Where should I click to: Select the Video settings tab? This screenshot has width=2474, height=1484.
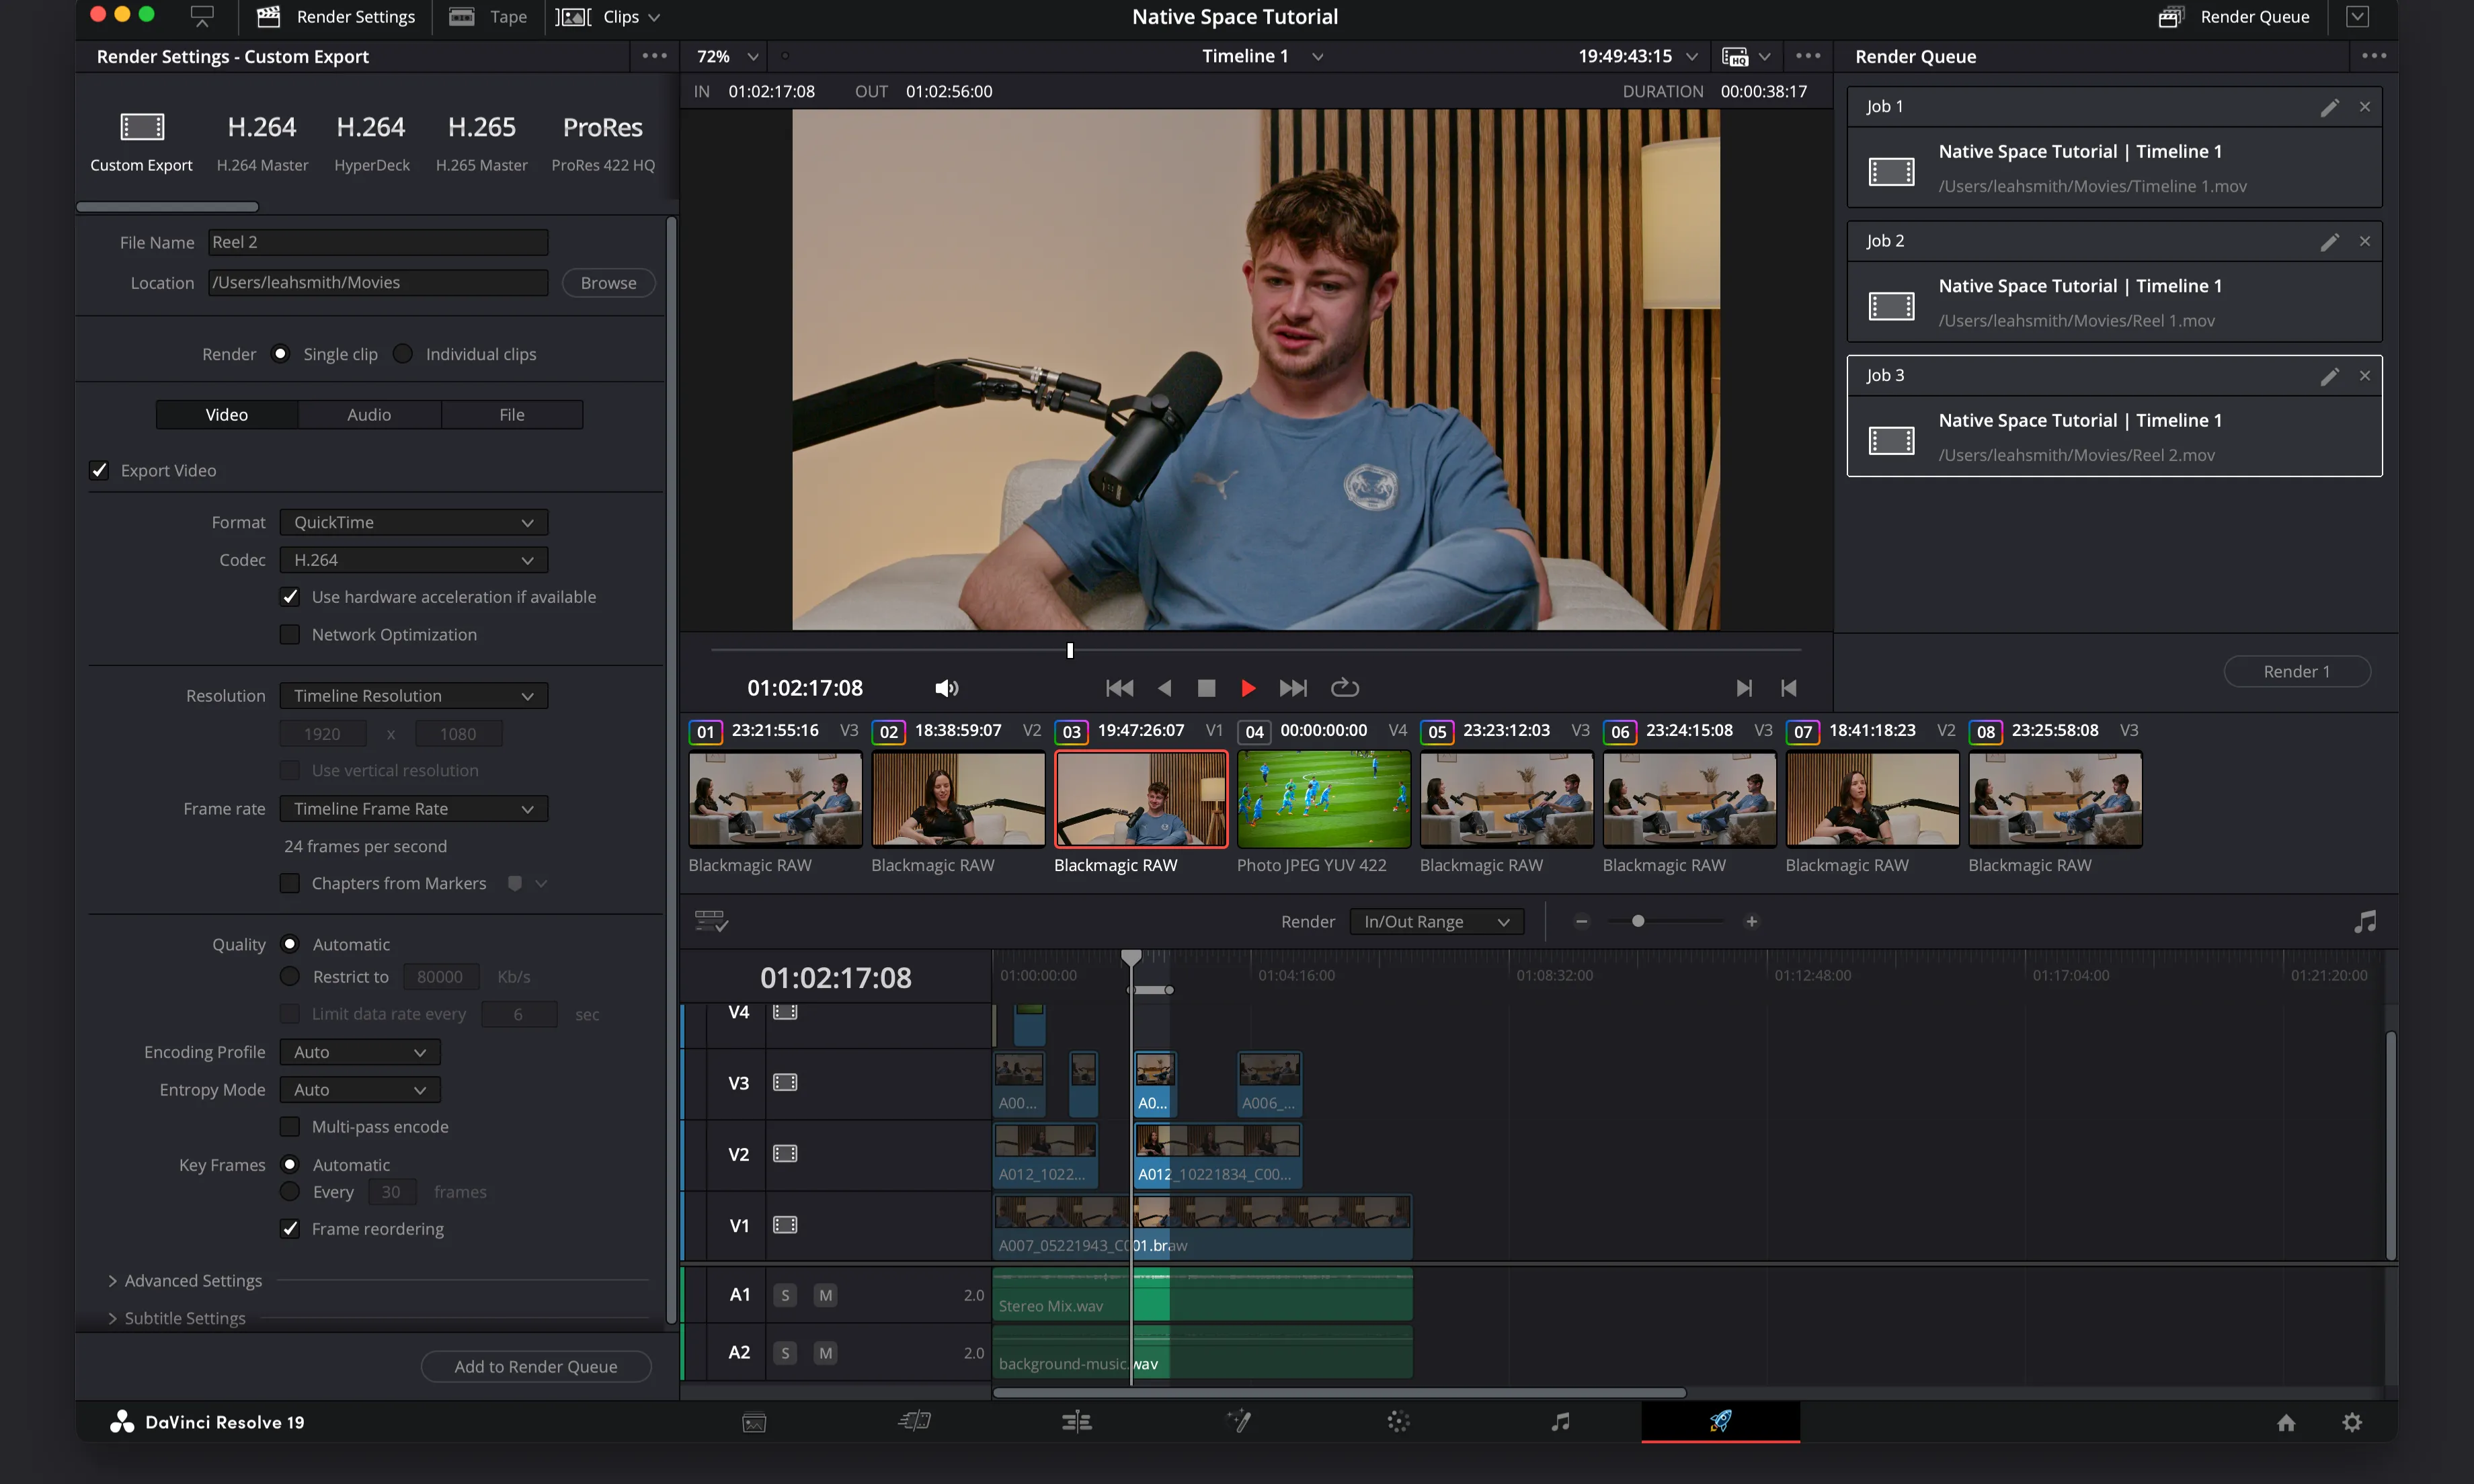(227, 414)
